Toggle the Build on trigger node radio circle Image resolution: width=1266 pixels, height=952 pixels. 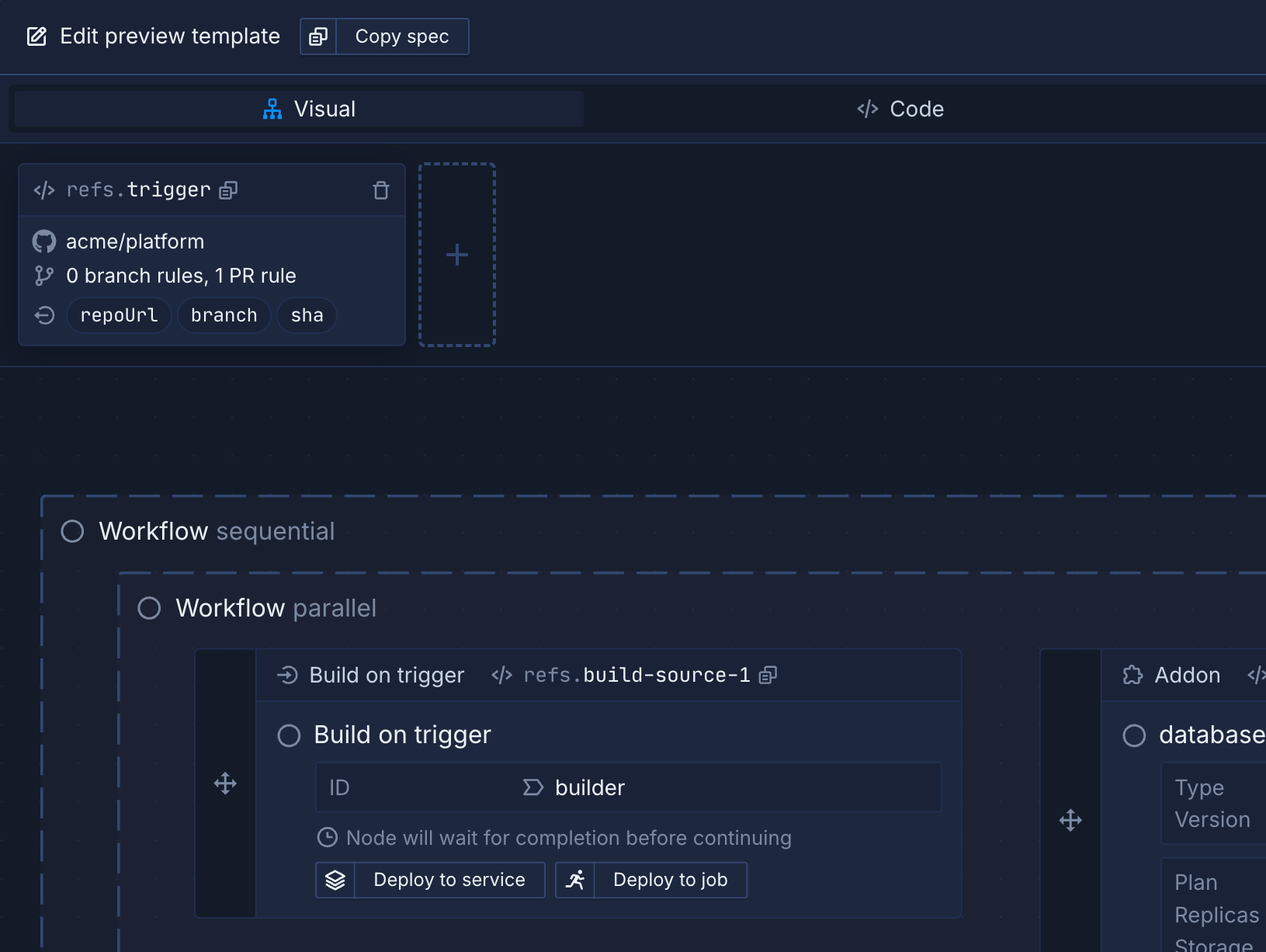(x=289, y=736)
